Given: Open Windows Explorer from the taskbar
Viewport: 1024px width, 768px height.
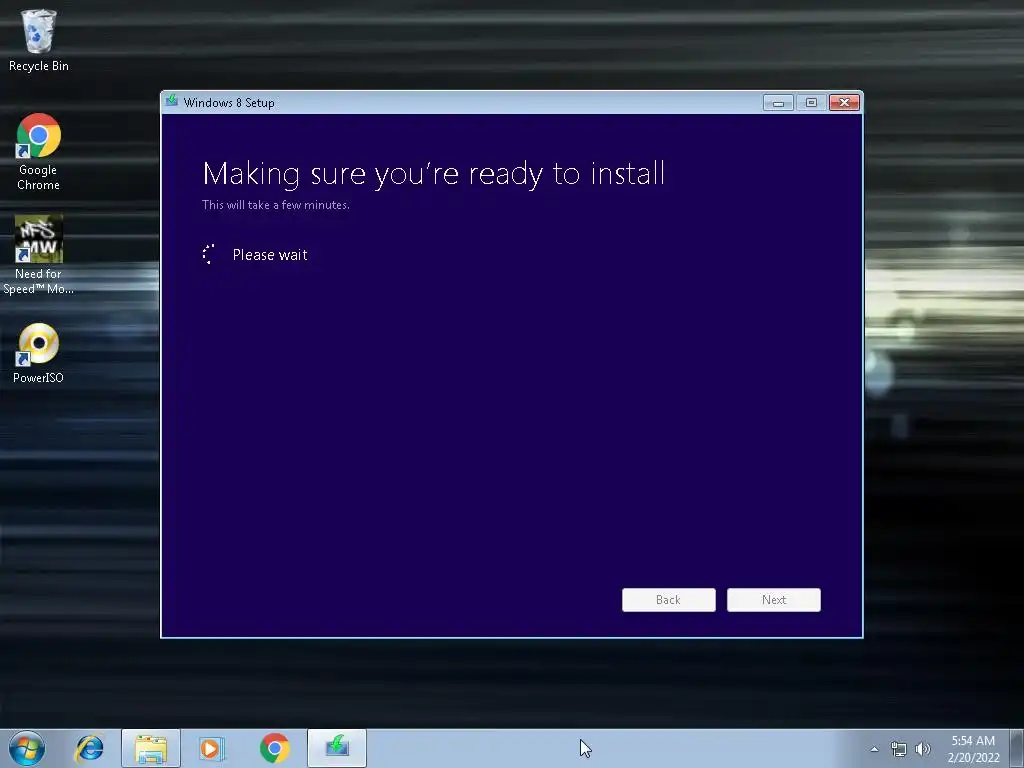Looking at the screenshot, I should coord(151,748).
